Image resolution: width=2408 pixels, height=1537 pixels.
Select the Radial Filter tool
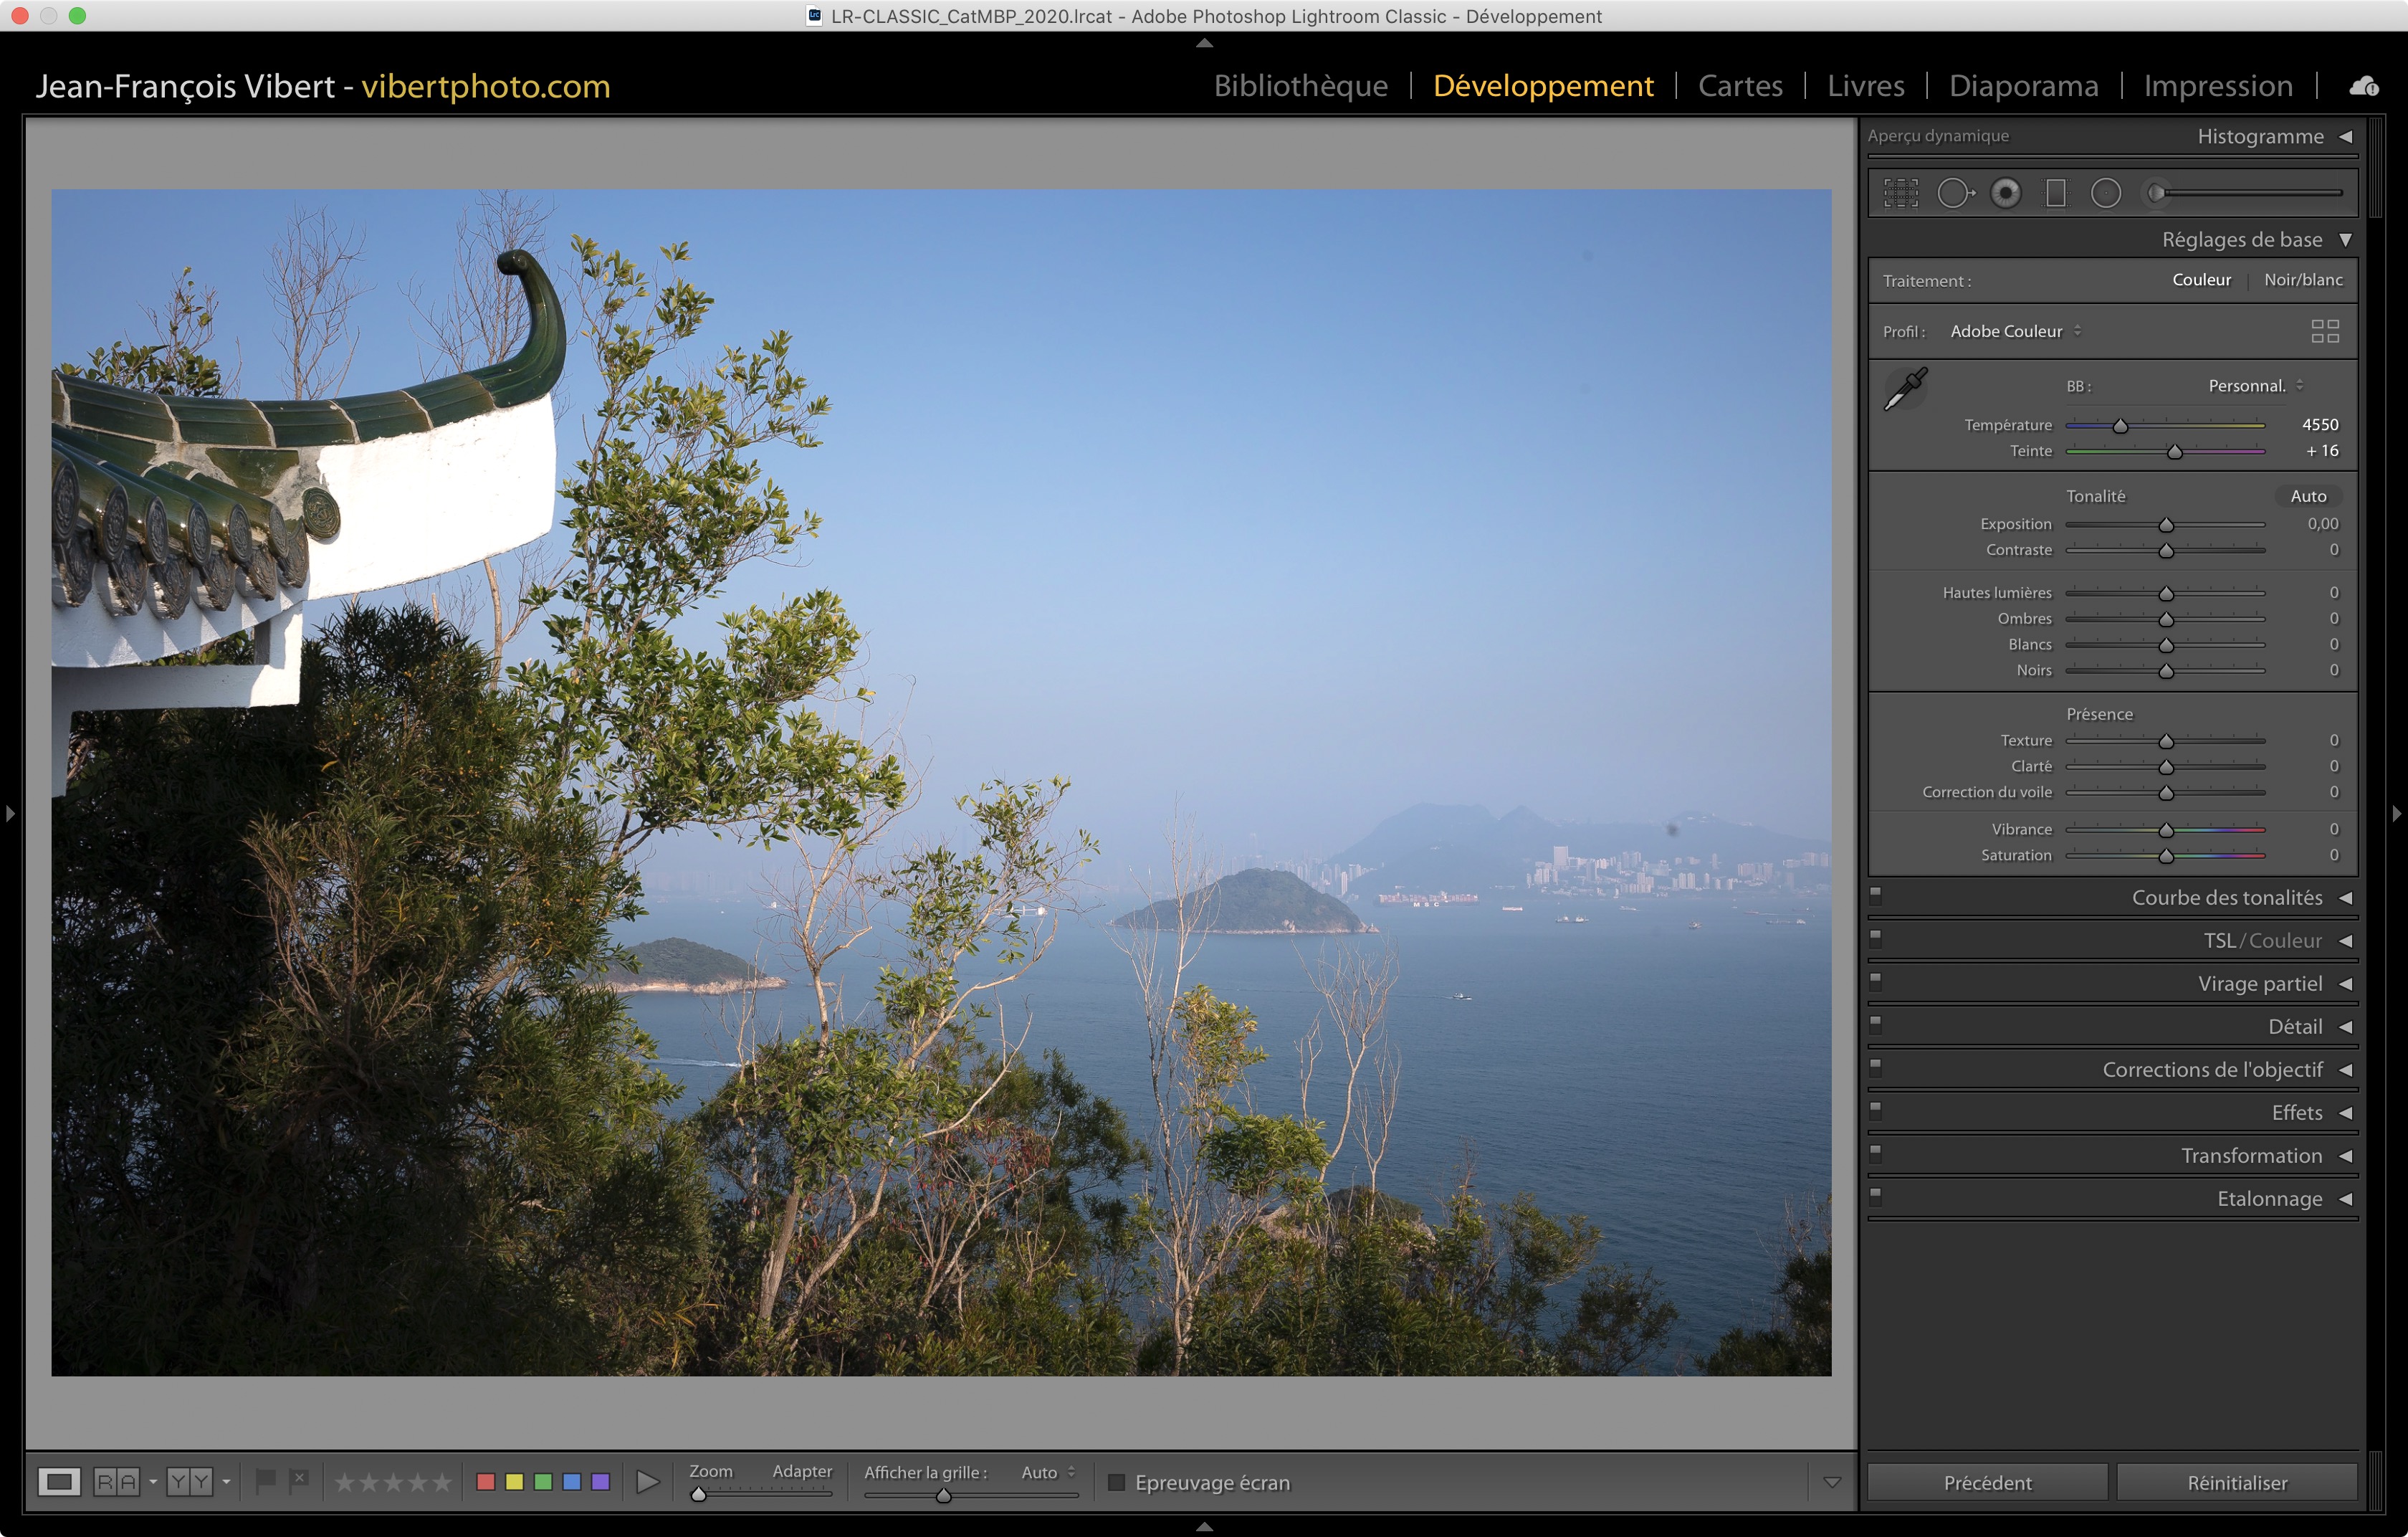tap(2105, 193)
